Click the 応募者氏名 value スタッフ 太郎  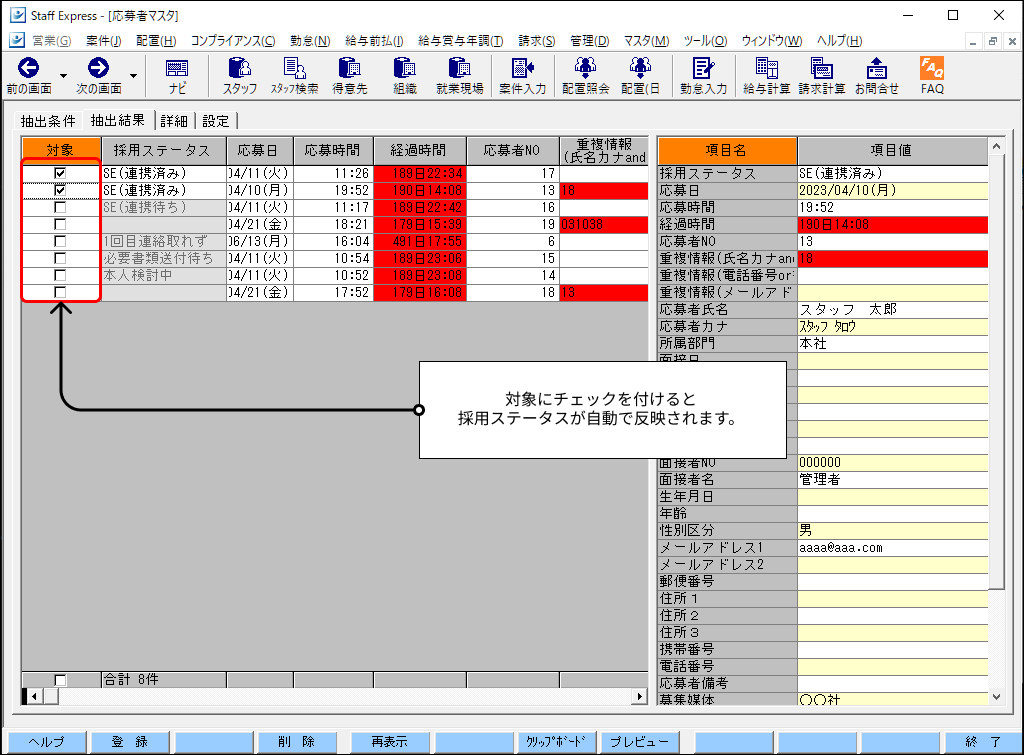pos(893,310)
